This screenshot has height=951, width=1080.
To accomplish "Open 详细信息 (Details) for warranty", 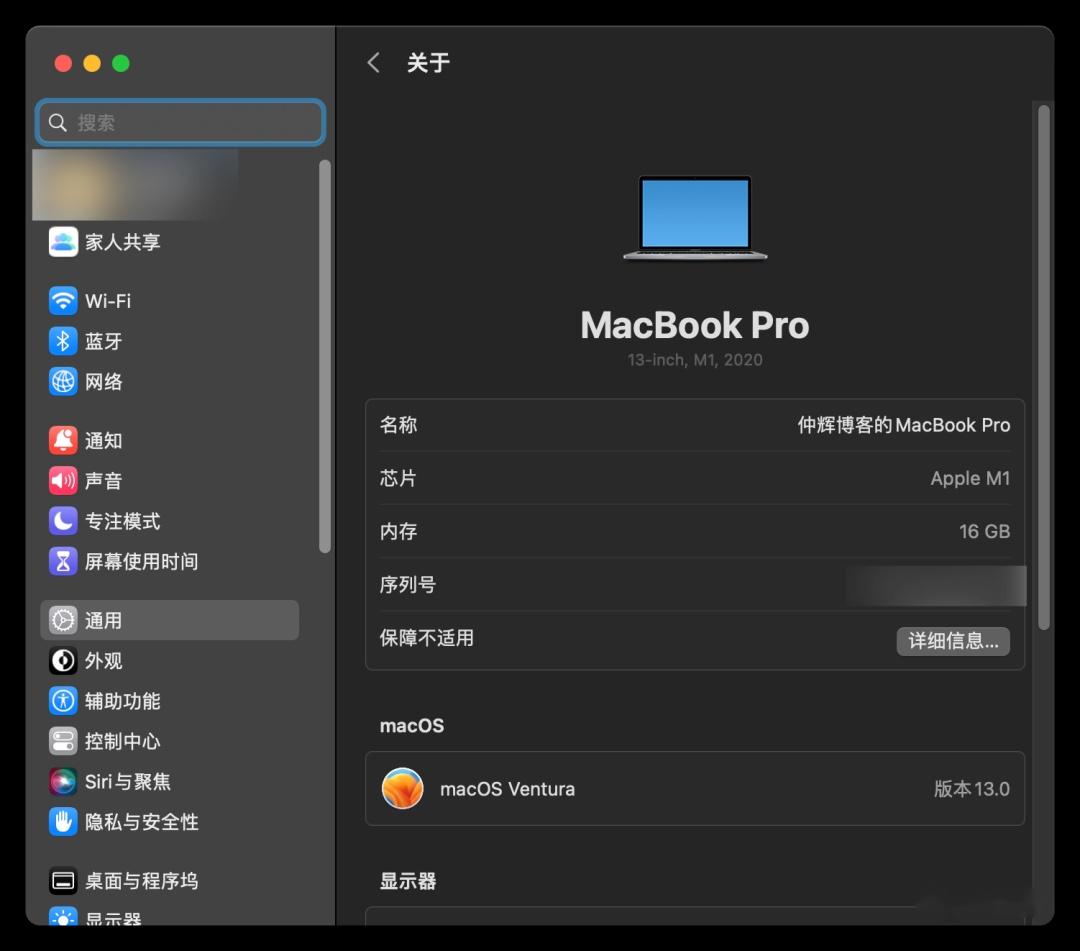I will pos(953,641).
